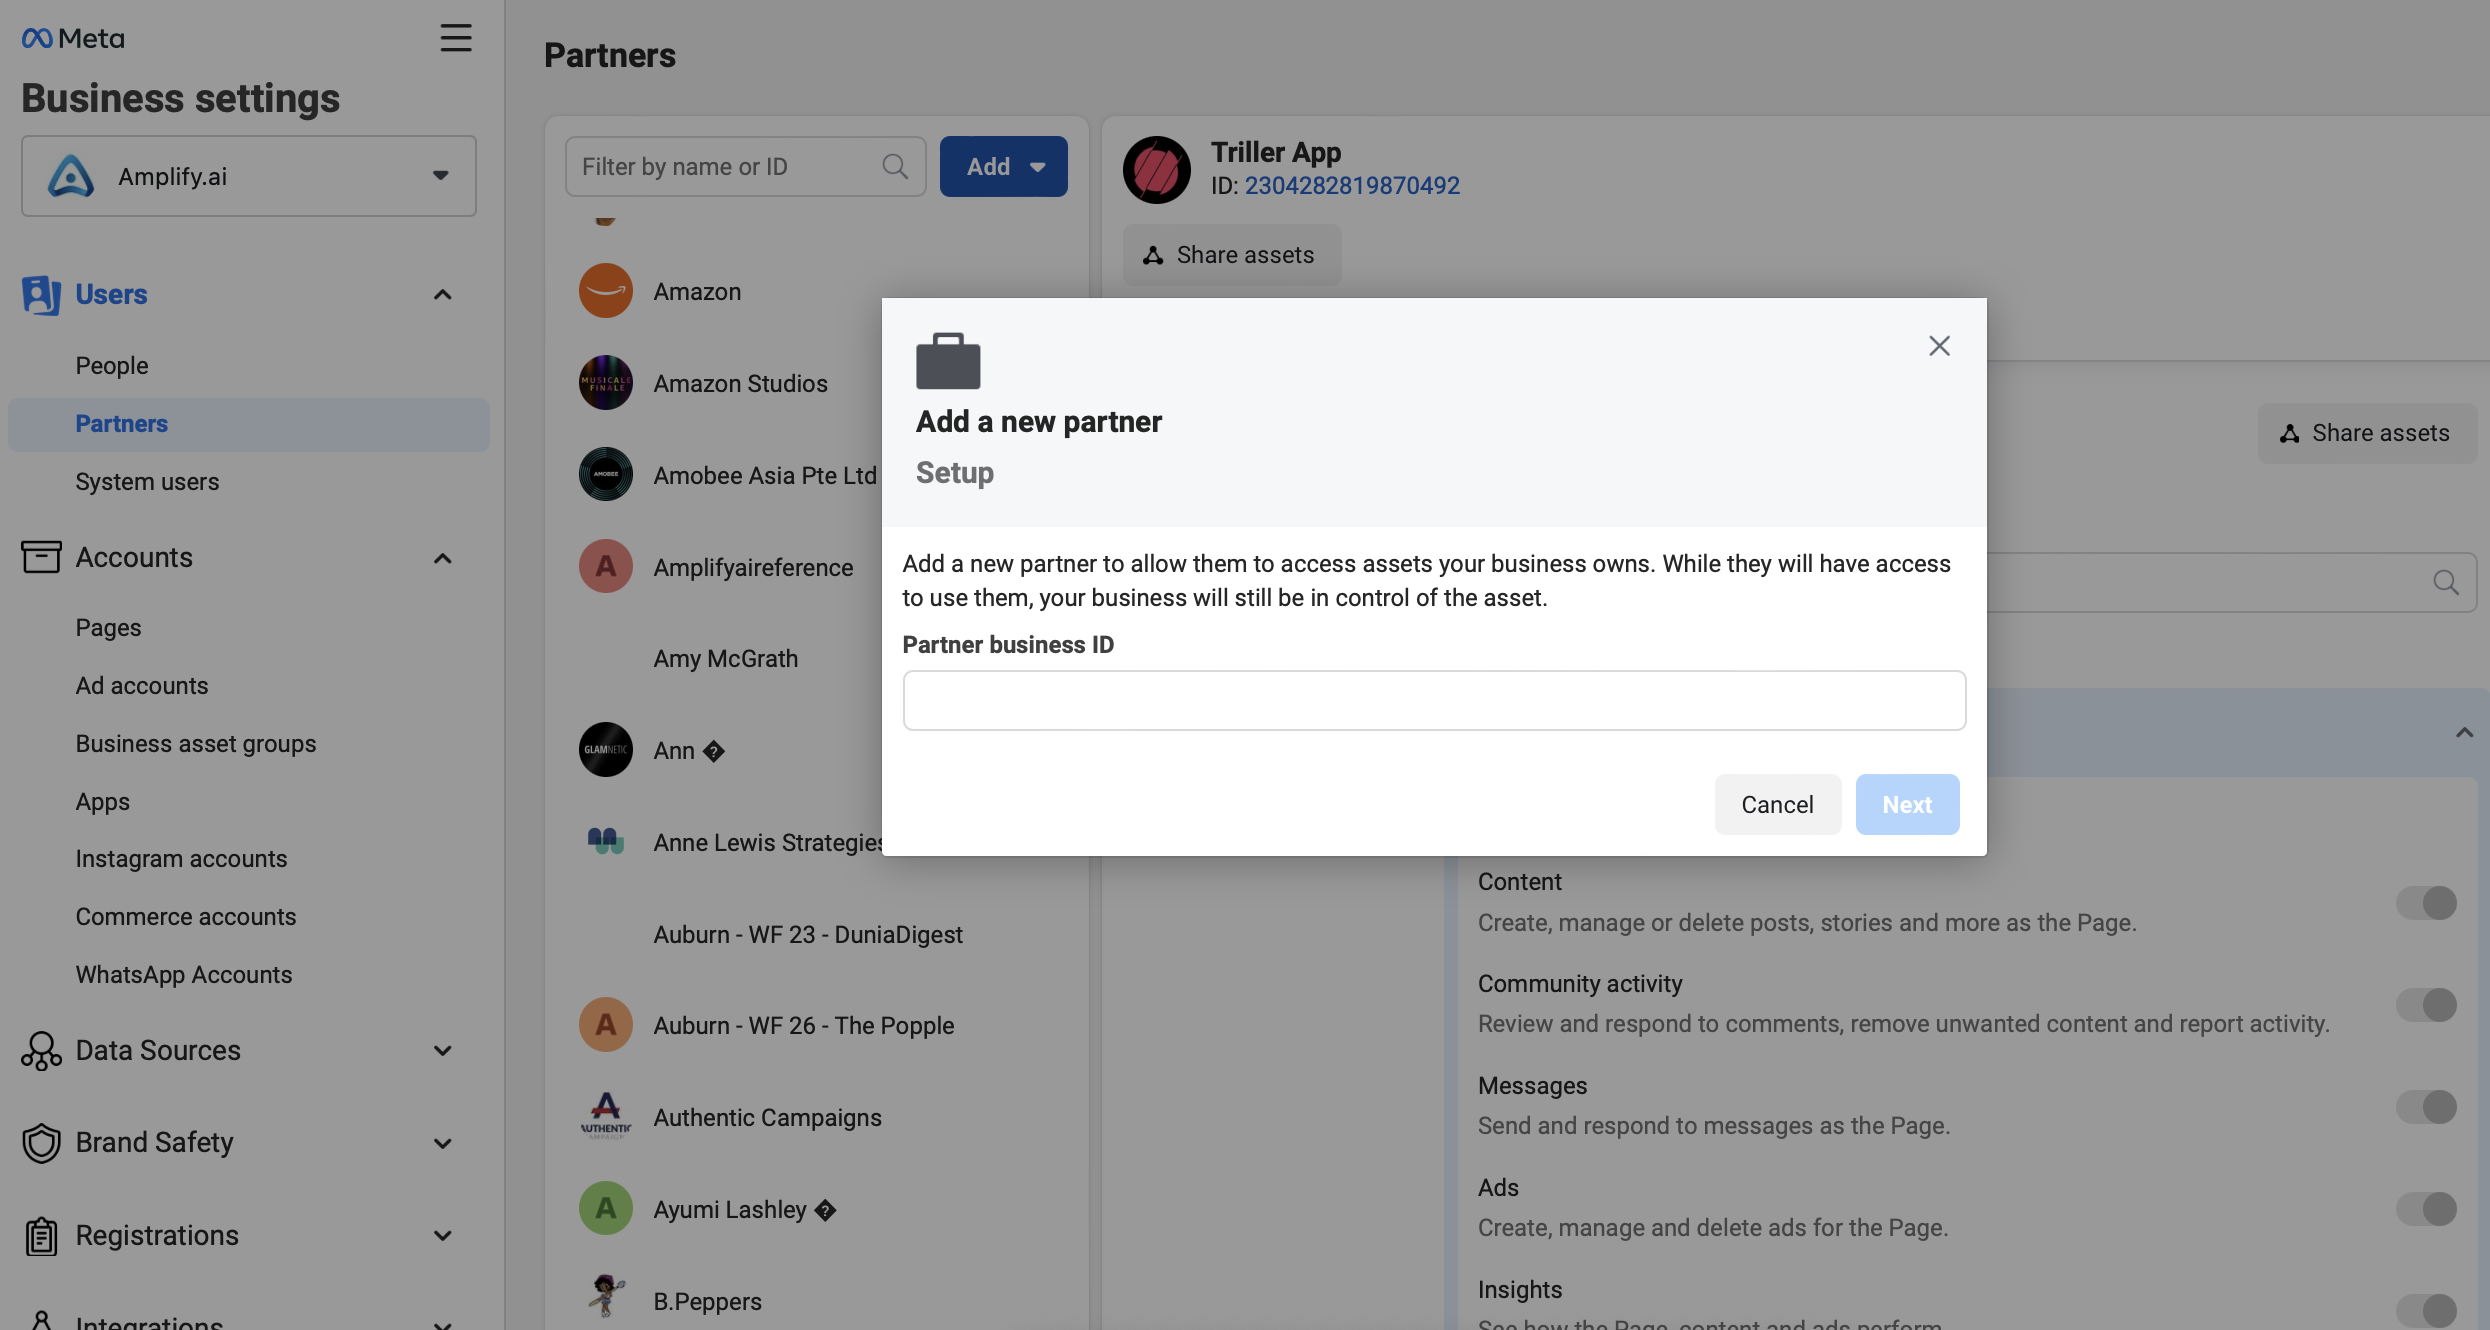Click the Brand Safety shield icon
This screenshot has width=2490, height=1330.
pos(41,1143)
